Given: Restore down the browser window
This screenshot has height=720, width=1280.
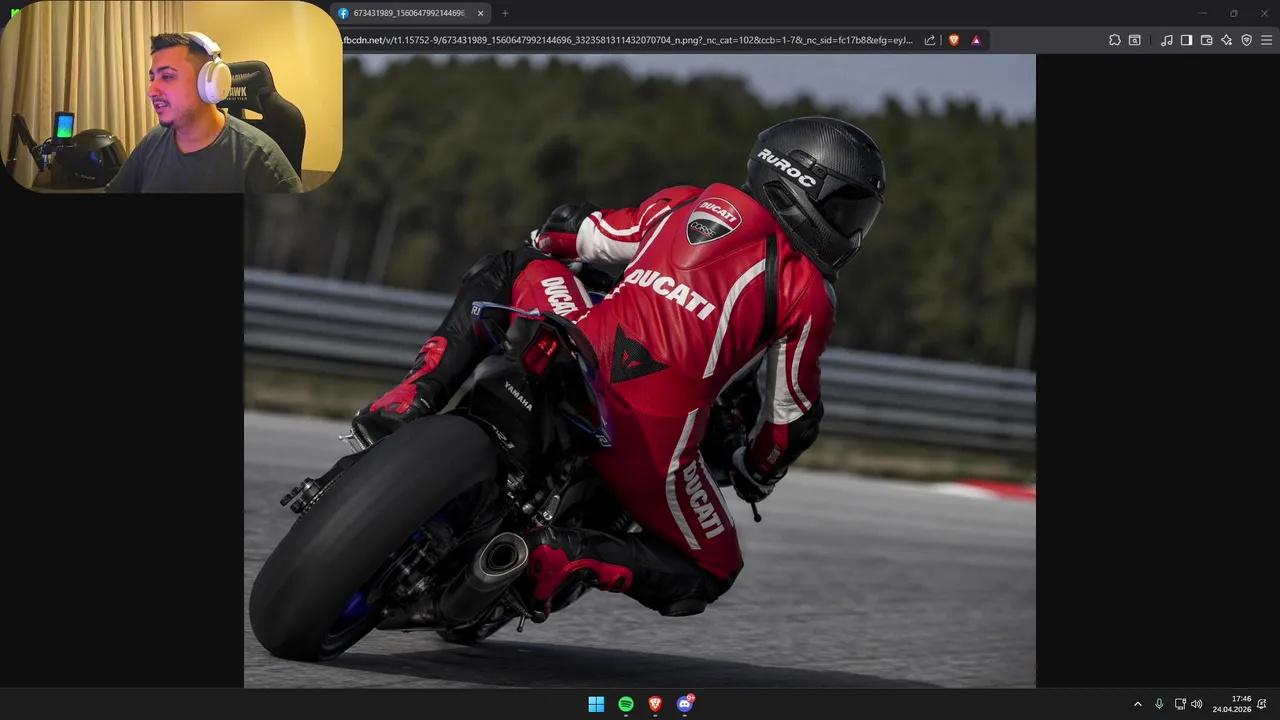Looking at the screenshot, I should click(1233, 13).
